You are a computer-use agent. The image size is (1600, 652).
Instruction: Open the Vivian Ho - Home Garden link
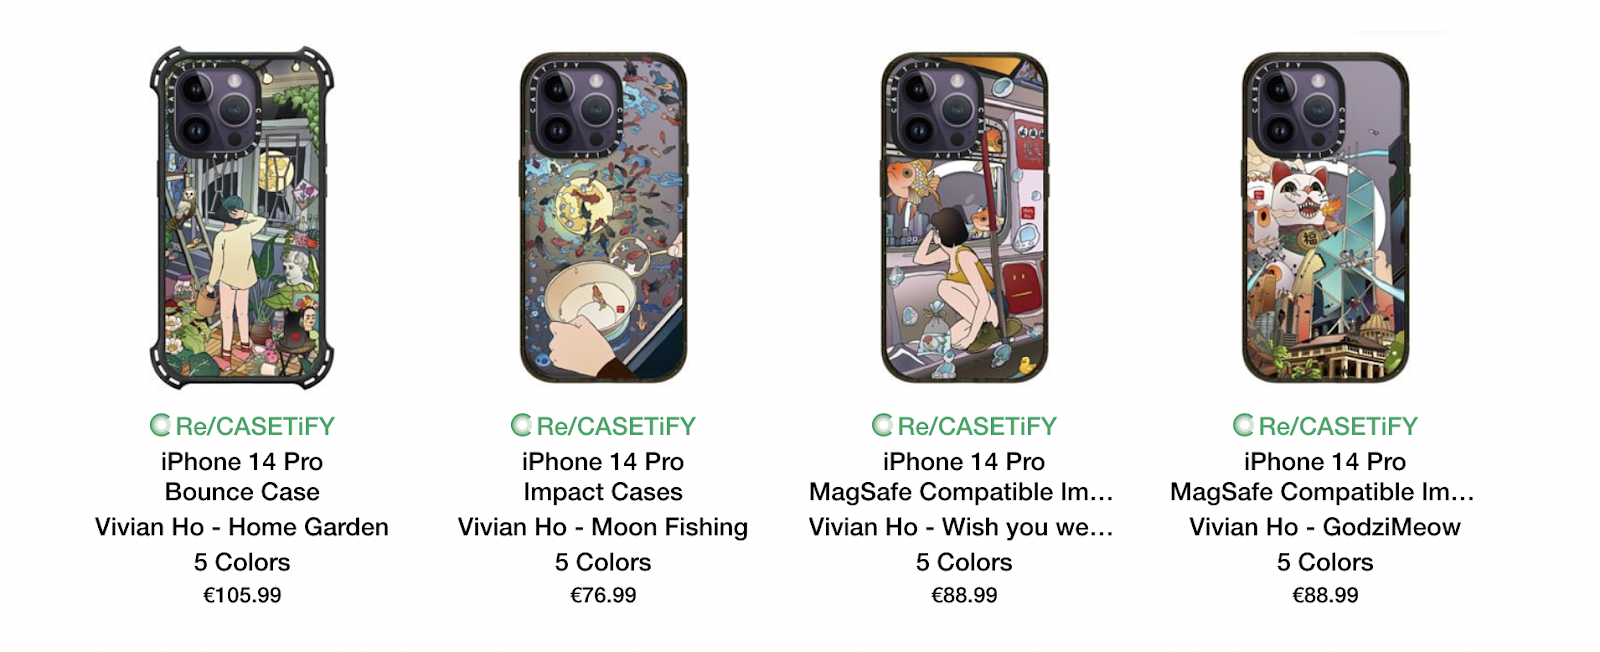(242, 527)
